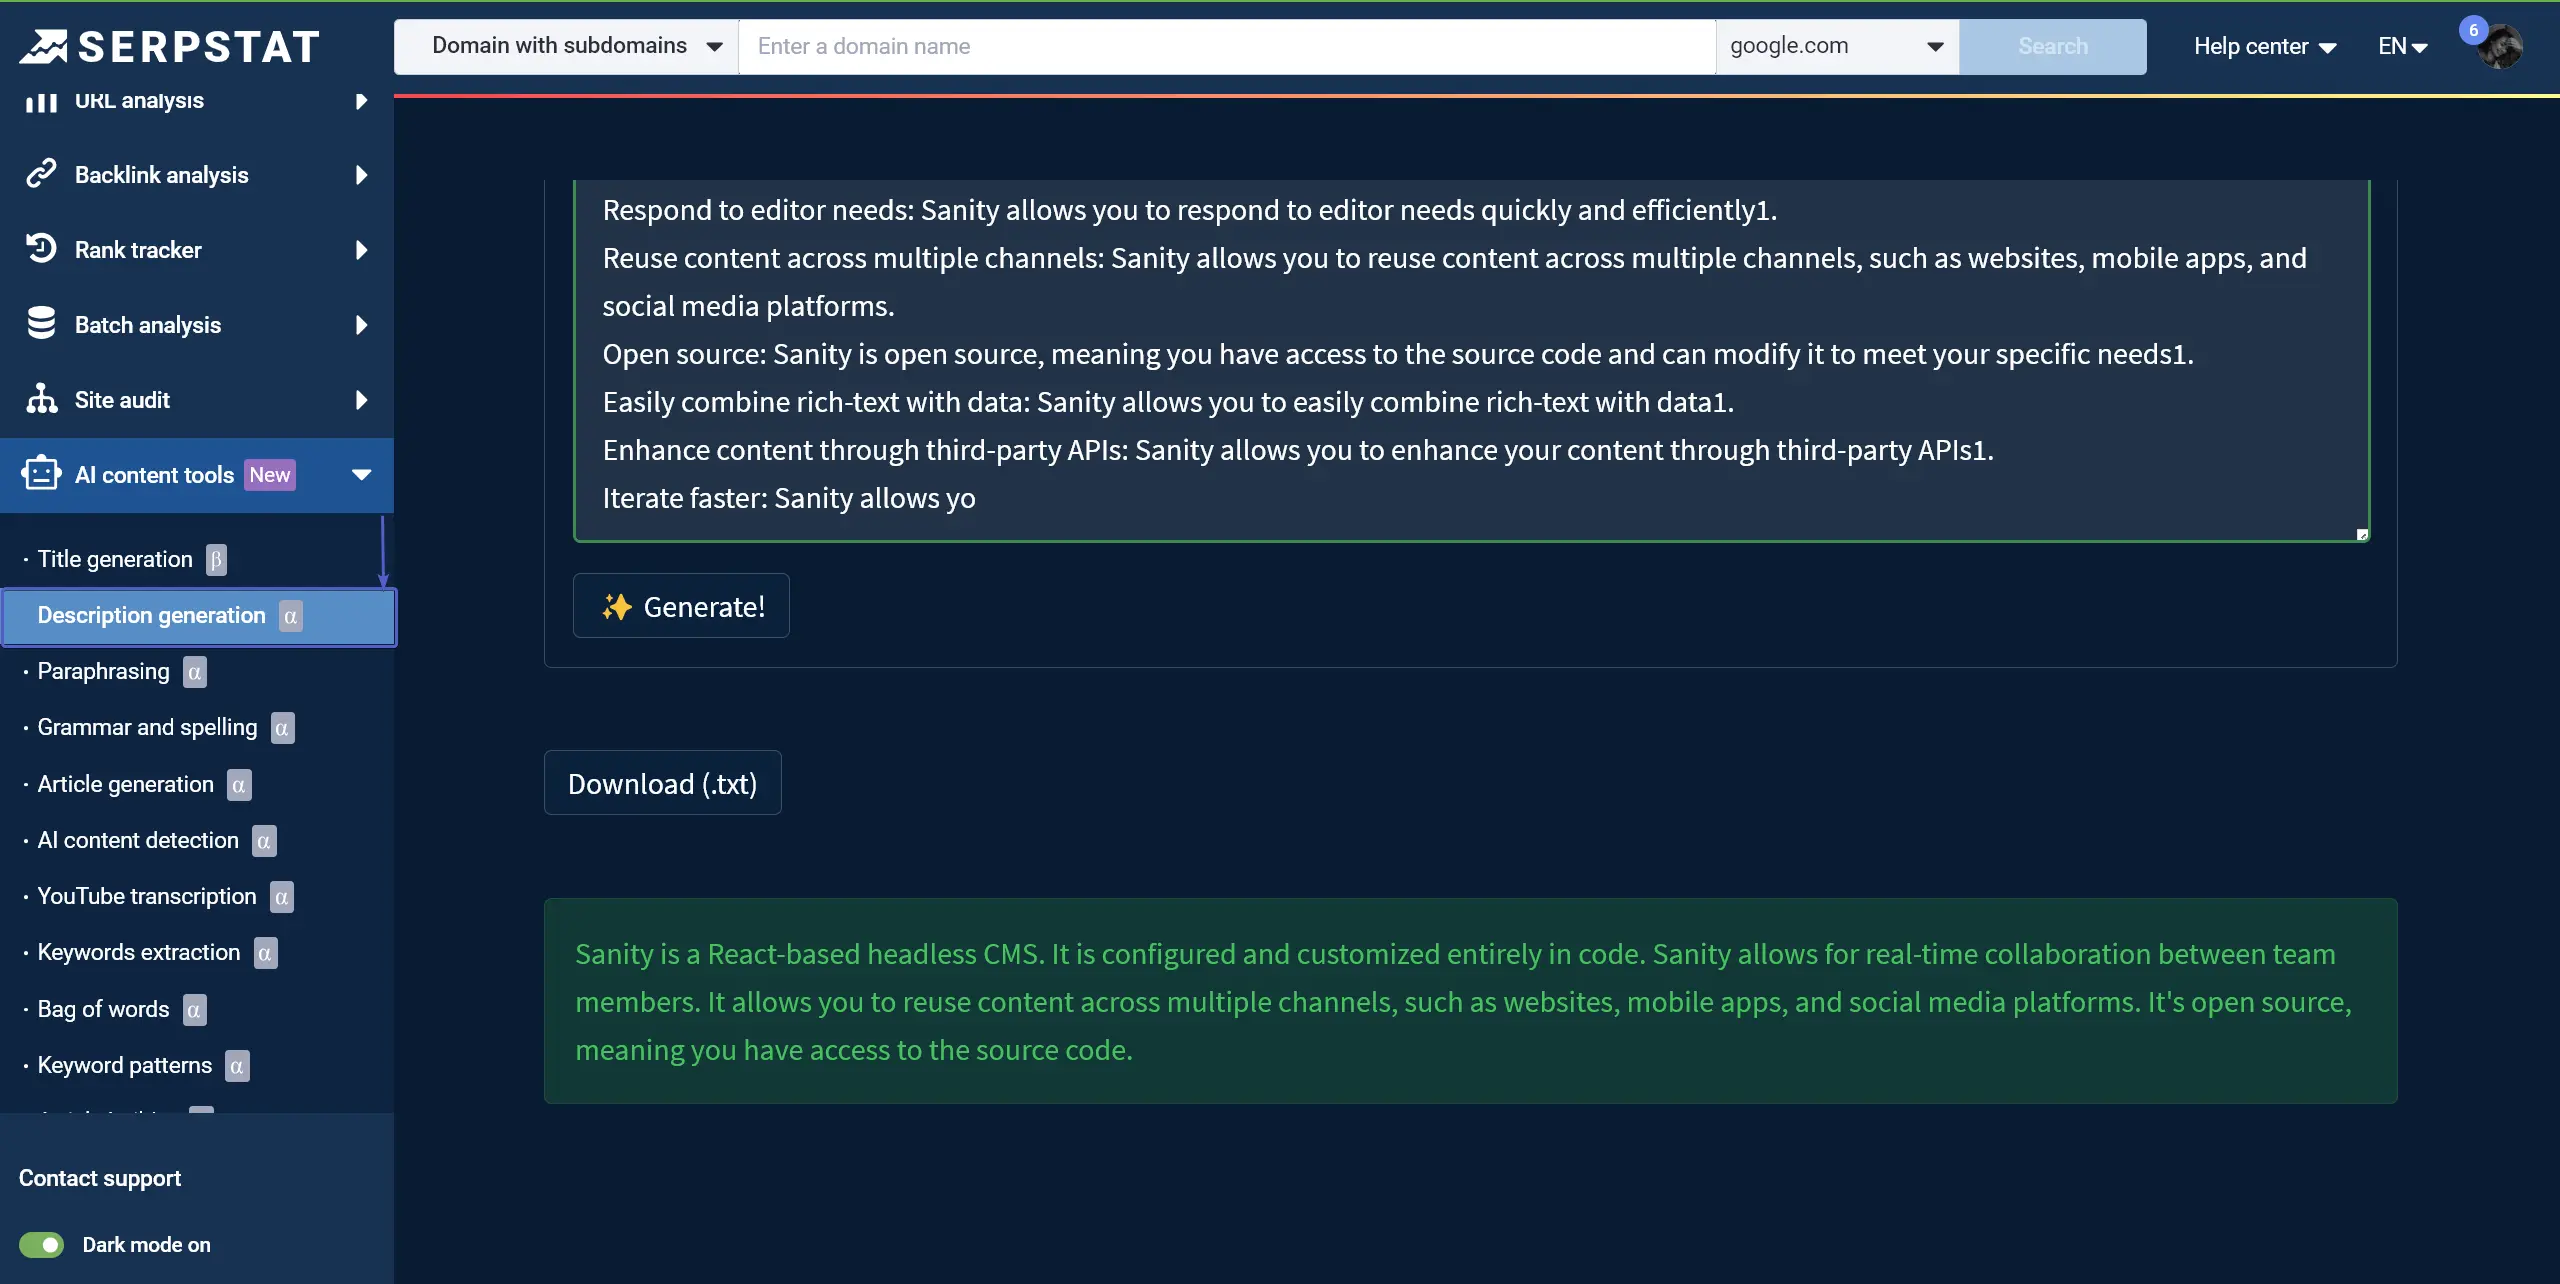Click the 'Dark mode on' label text
Screen dimensions: 2560x1284
(x=146, y=1245)
